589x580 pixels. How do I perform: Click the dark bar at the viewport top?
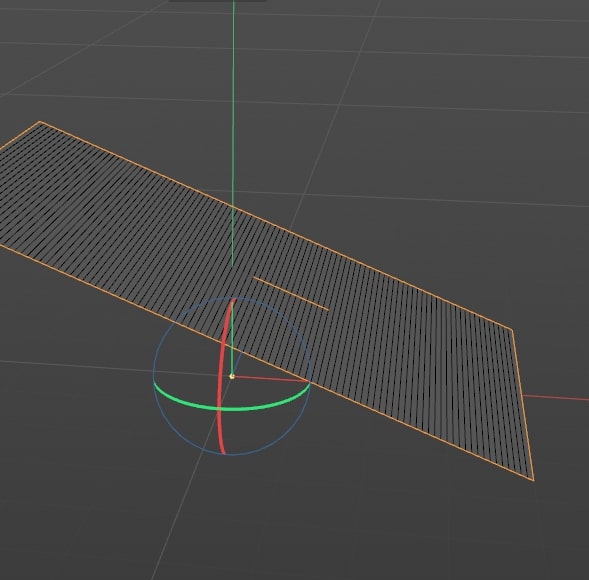pos(217,1)
